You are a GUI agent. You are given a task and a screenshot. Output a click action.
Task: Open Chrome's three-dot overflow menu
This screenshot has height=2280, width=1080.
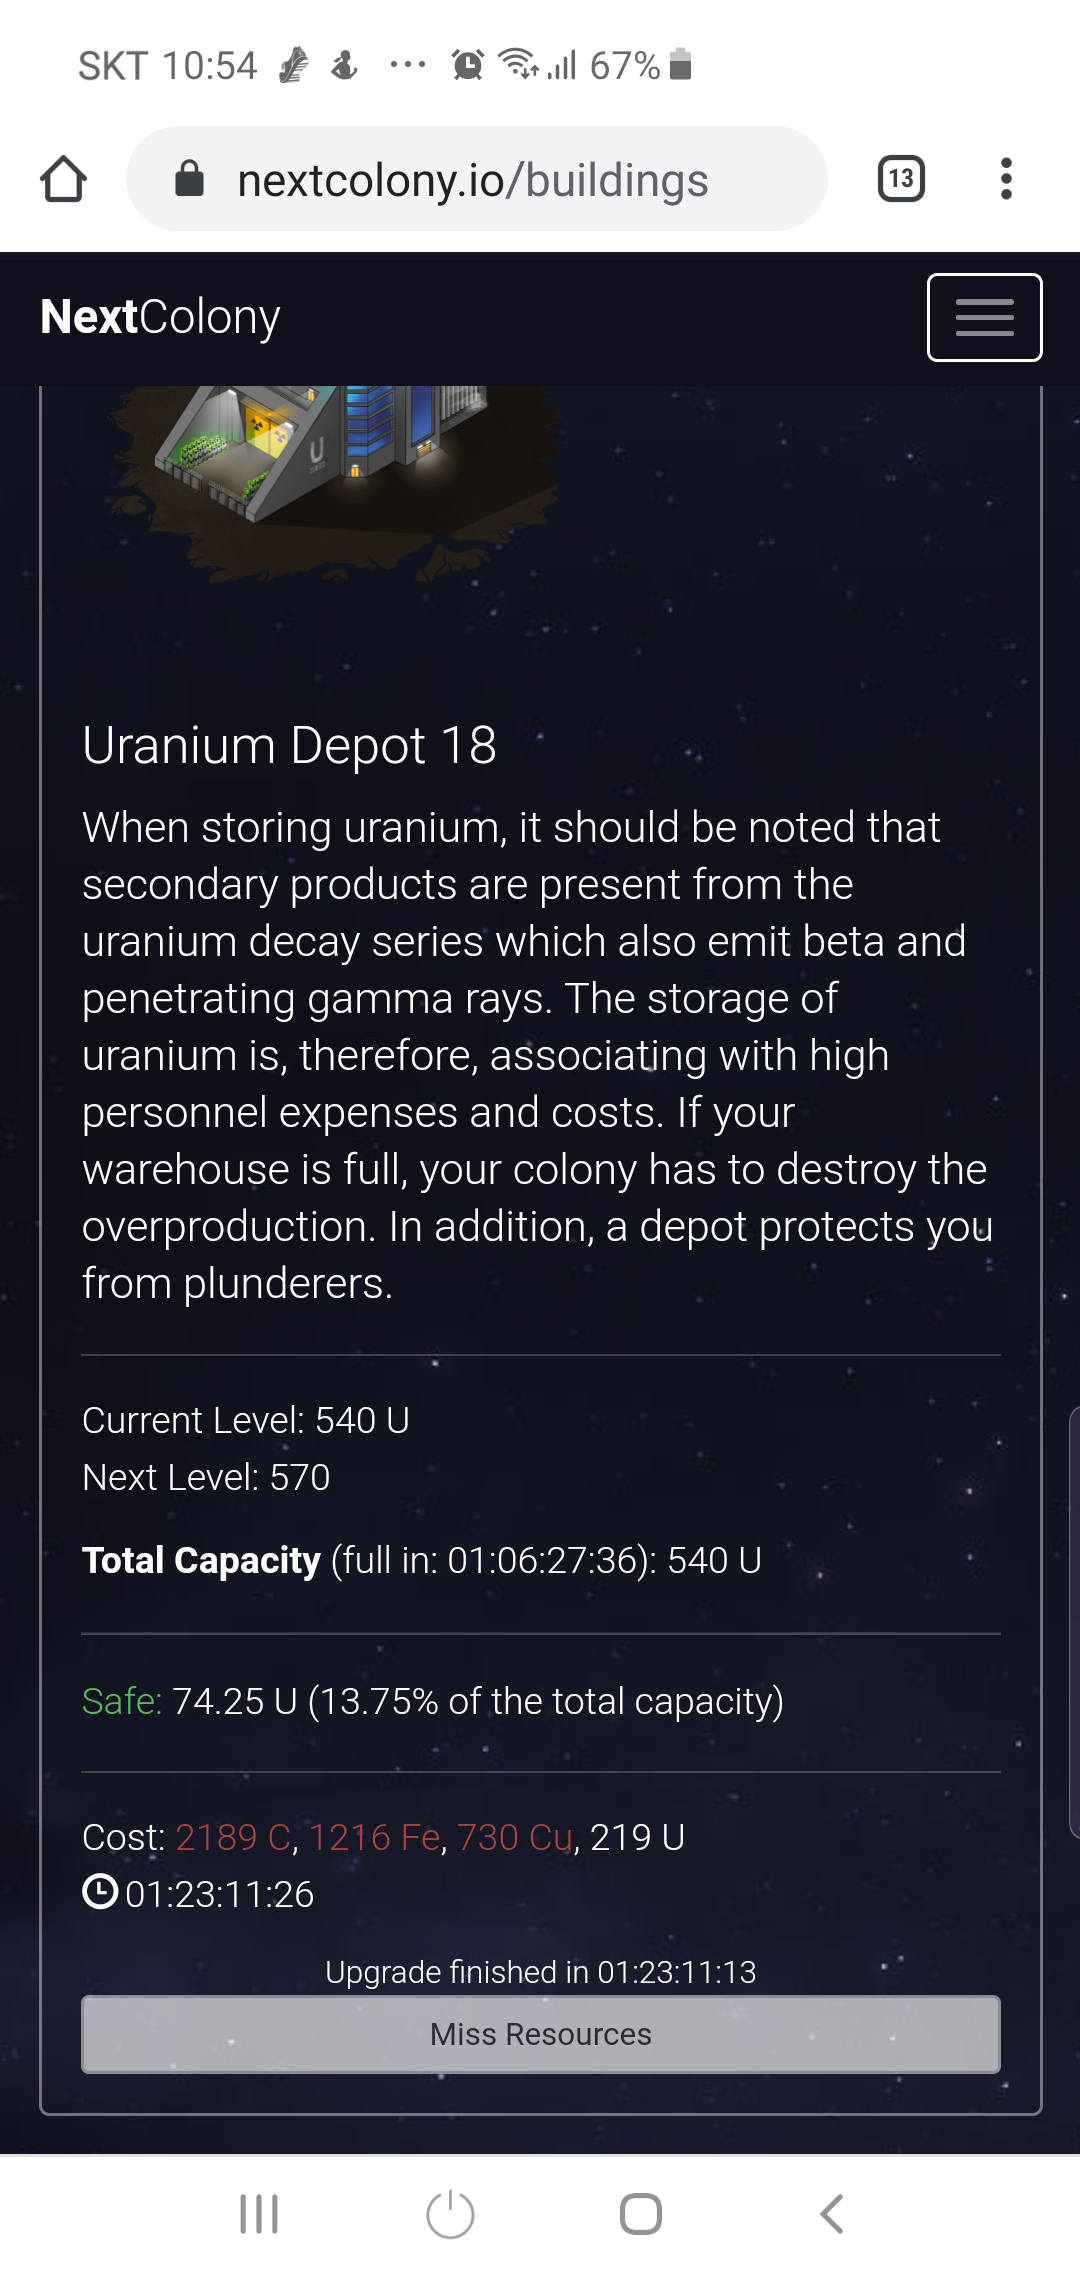pos(1006,179)
